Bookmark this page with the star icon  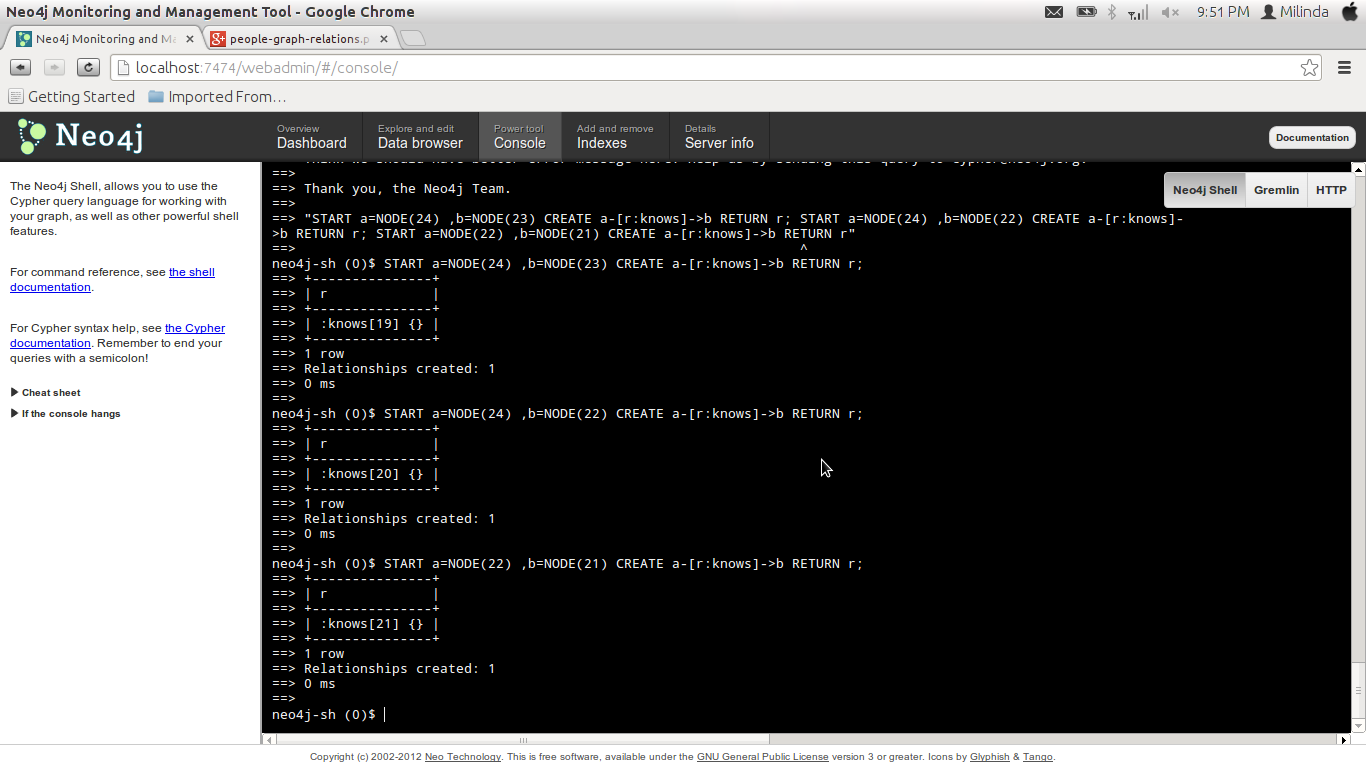pyautogui.click(x=1309, y=68)
